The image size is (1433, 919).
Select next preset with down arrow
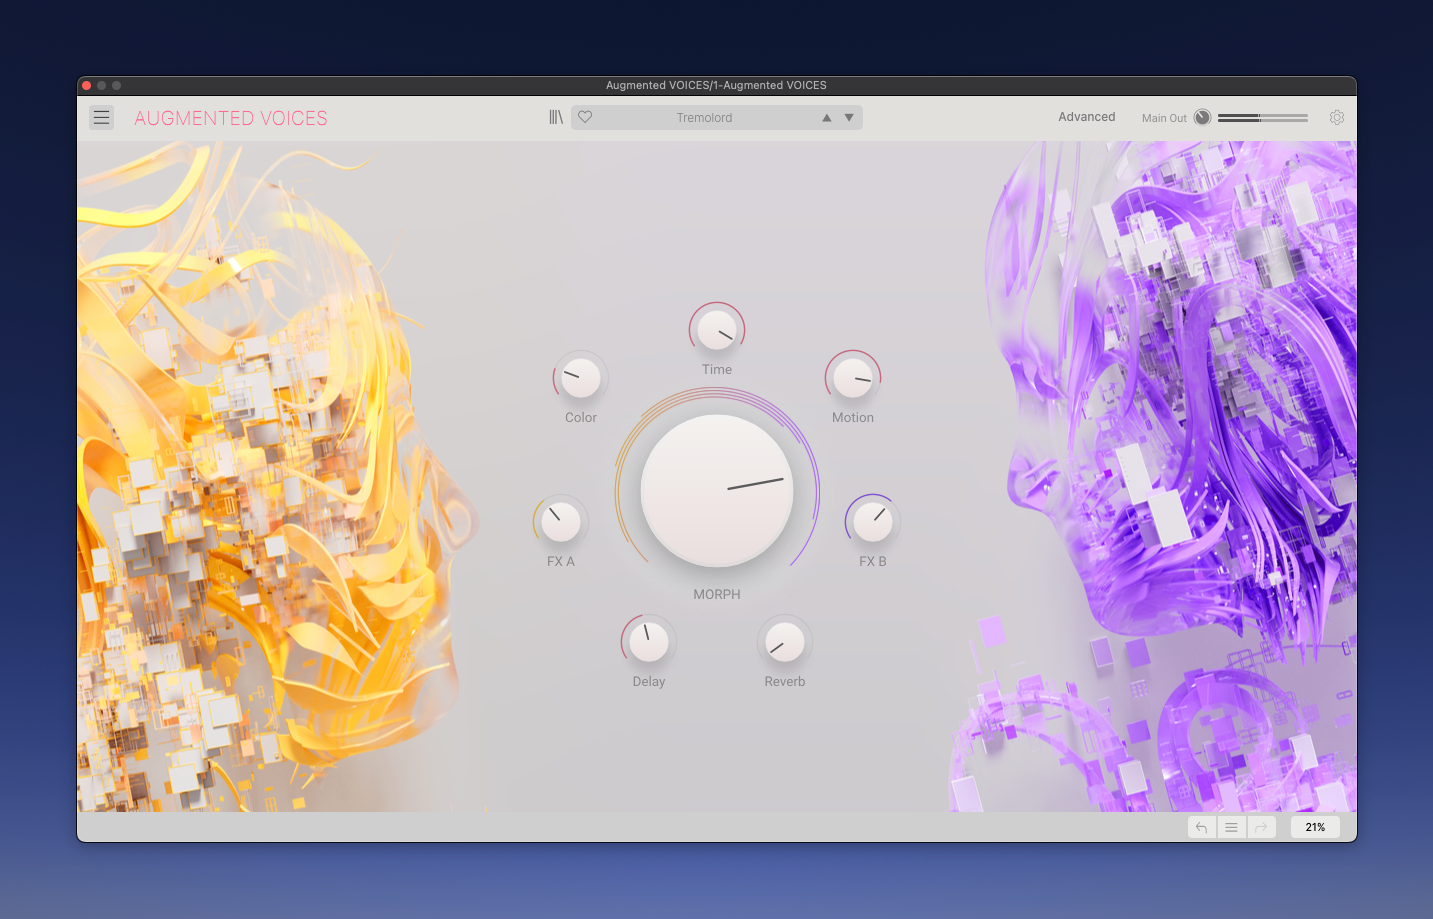click(x=849, y=118)
